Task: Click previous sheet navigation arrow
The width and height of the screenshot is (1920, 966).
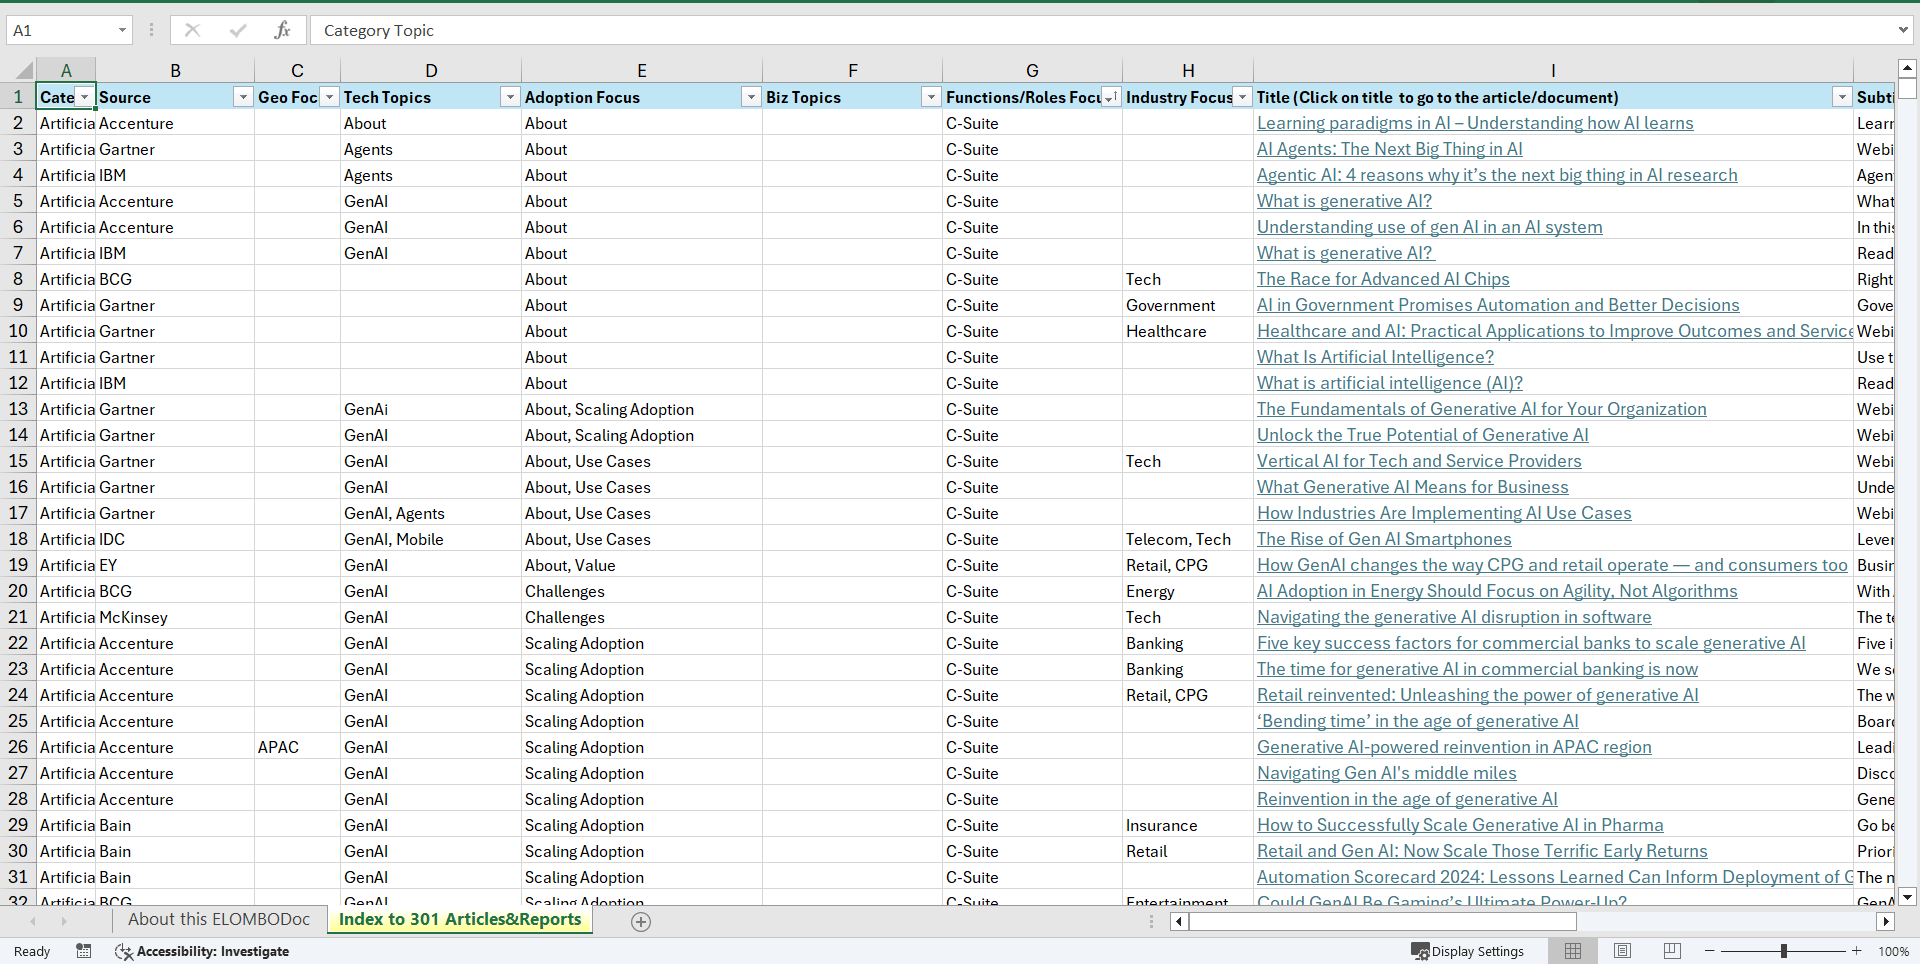Action: tap(33, 921)
